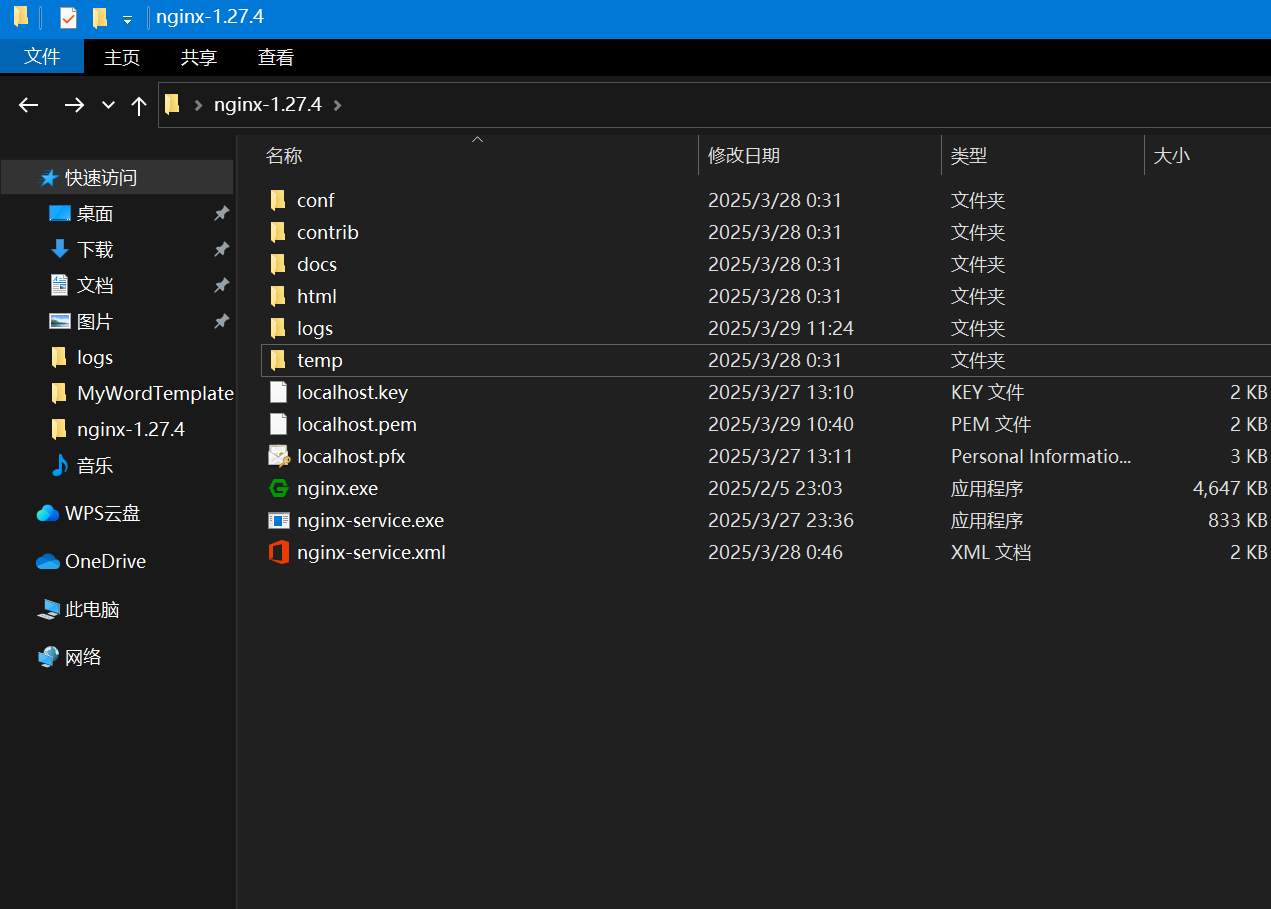The width and height of the screenshot is (1271, 909).
Task: Click the Personal Informatio... type cell
Action: click(1041, 456)
